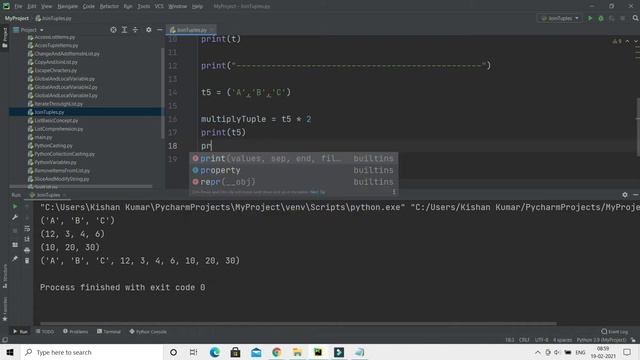Hide the Project panel with the minus icon

click(x=160, y=30)
